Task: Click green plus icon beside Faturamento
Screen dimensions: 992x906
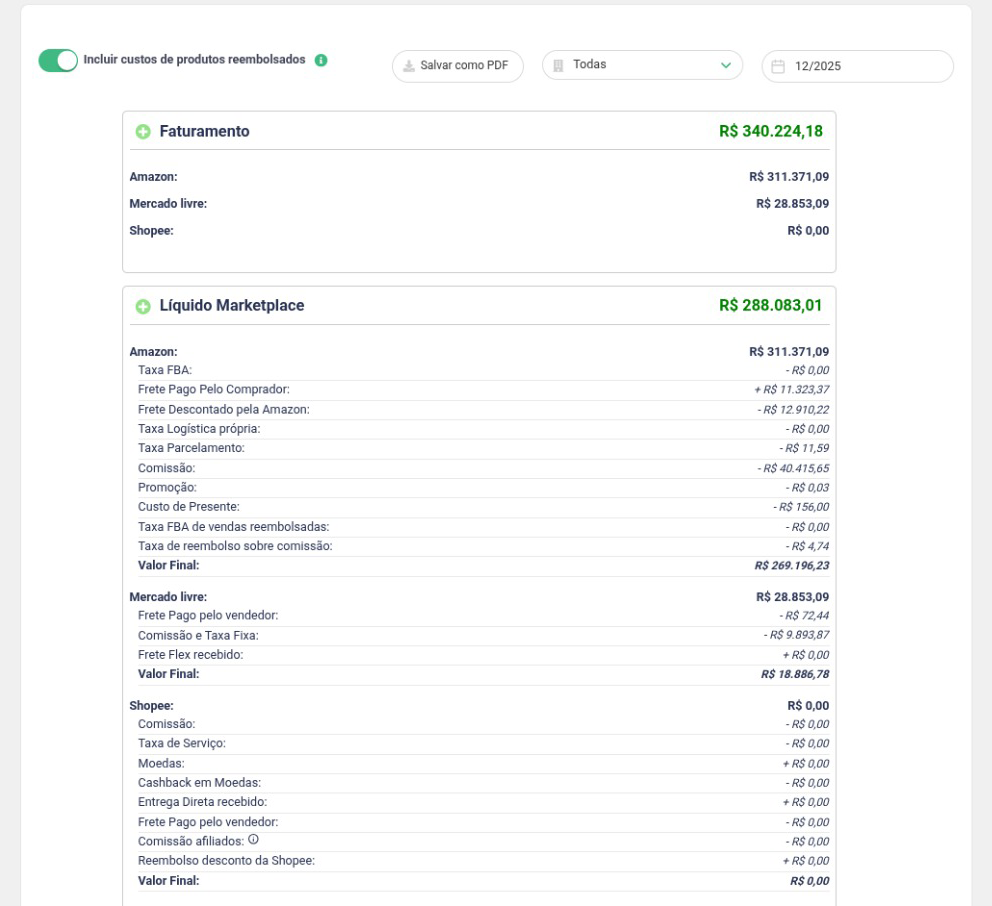Action: coord(143,132)
